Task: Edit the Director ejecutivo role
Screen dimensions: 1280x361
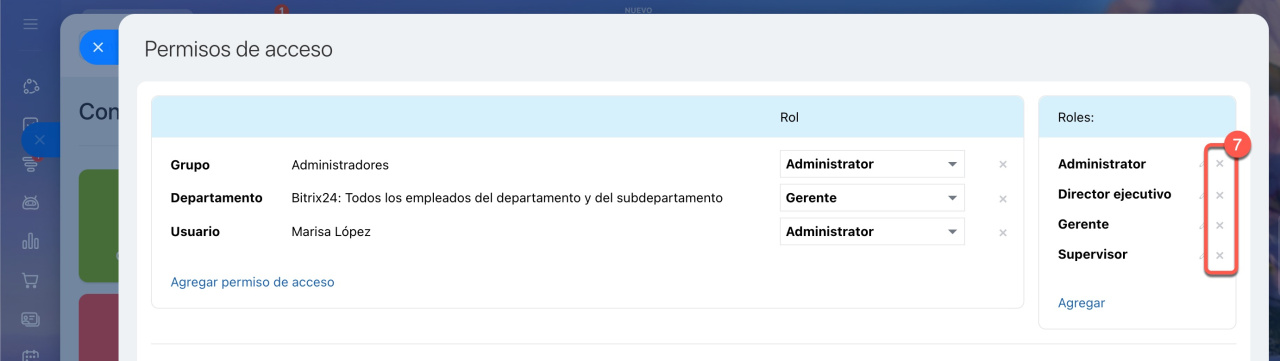Action: point(1201,195)
